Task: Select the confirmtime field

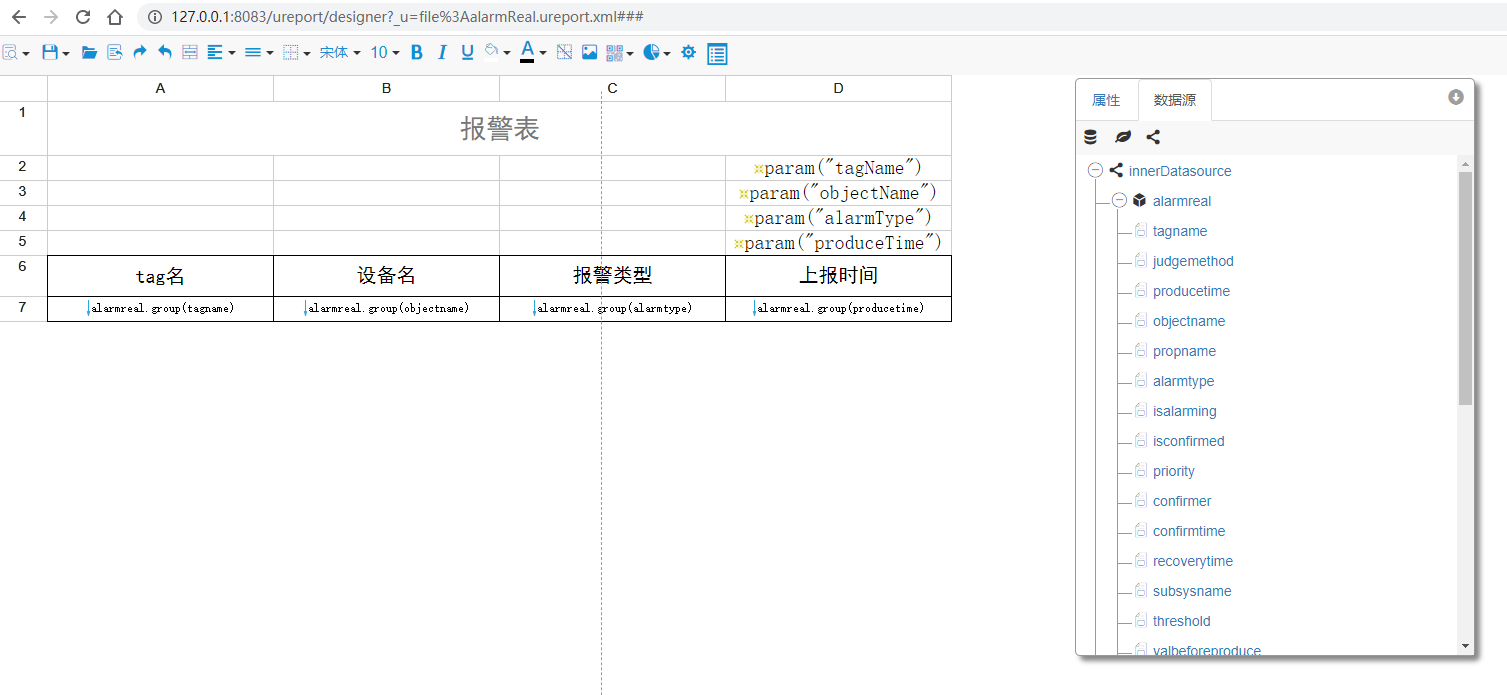Action: [1189, 531]
